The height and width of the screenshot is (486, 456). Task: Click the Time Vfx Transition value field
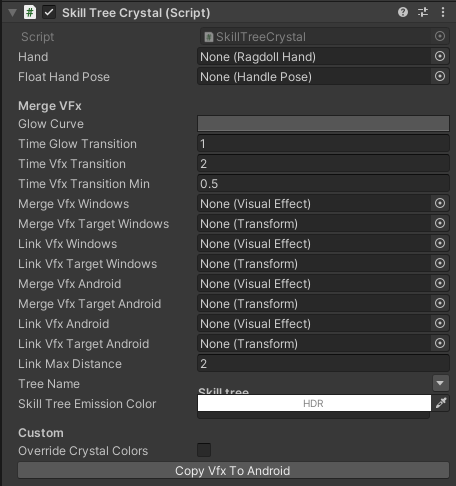[323, 164]
